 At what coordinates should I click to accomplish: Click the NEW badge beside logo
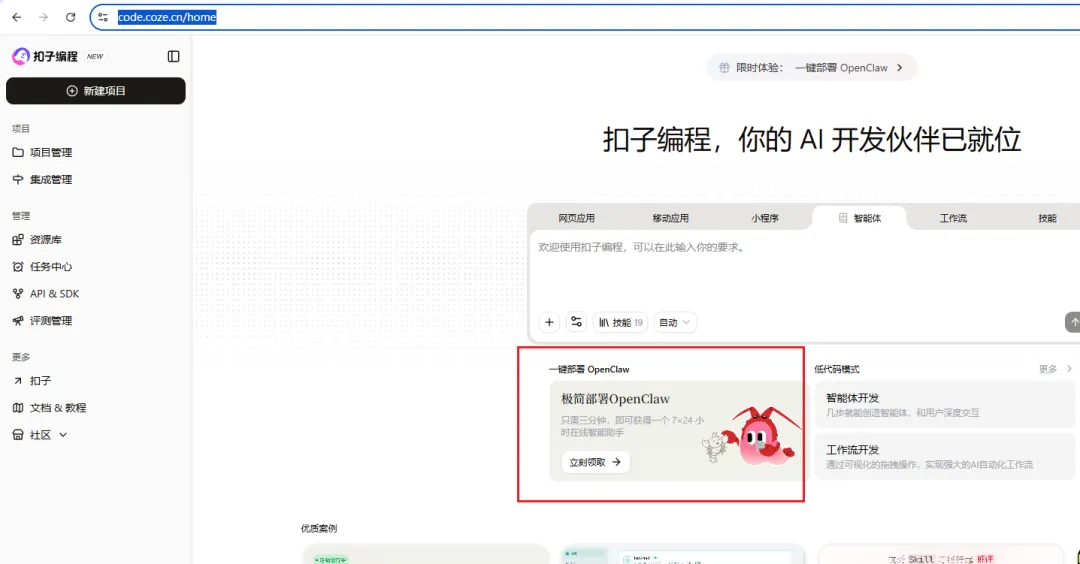(x=95, y=56)
